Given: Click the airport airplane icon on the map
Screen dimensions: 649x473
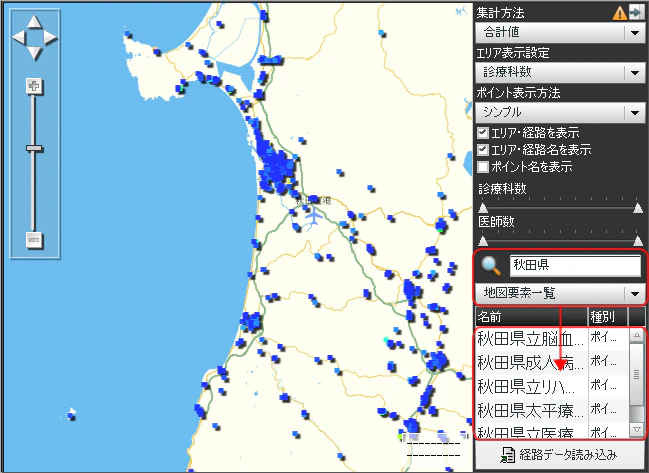Looking at the screenshot, I should (x=314, y=216).
